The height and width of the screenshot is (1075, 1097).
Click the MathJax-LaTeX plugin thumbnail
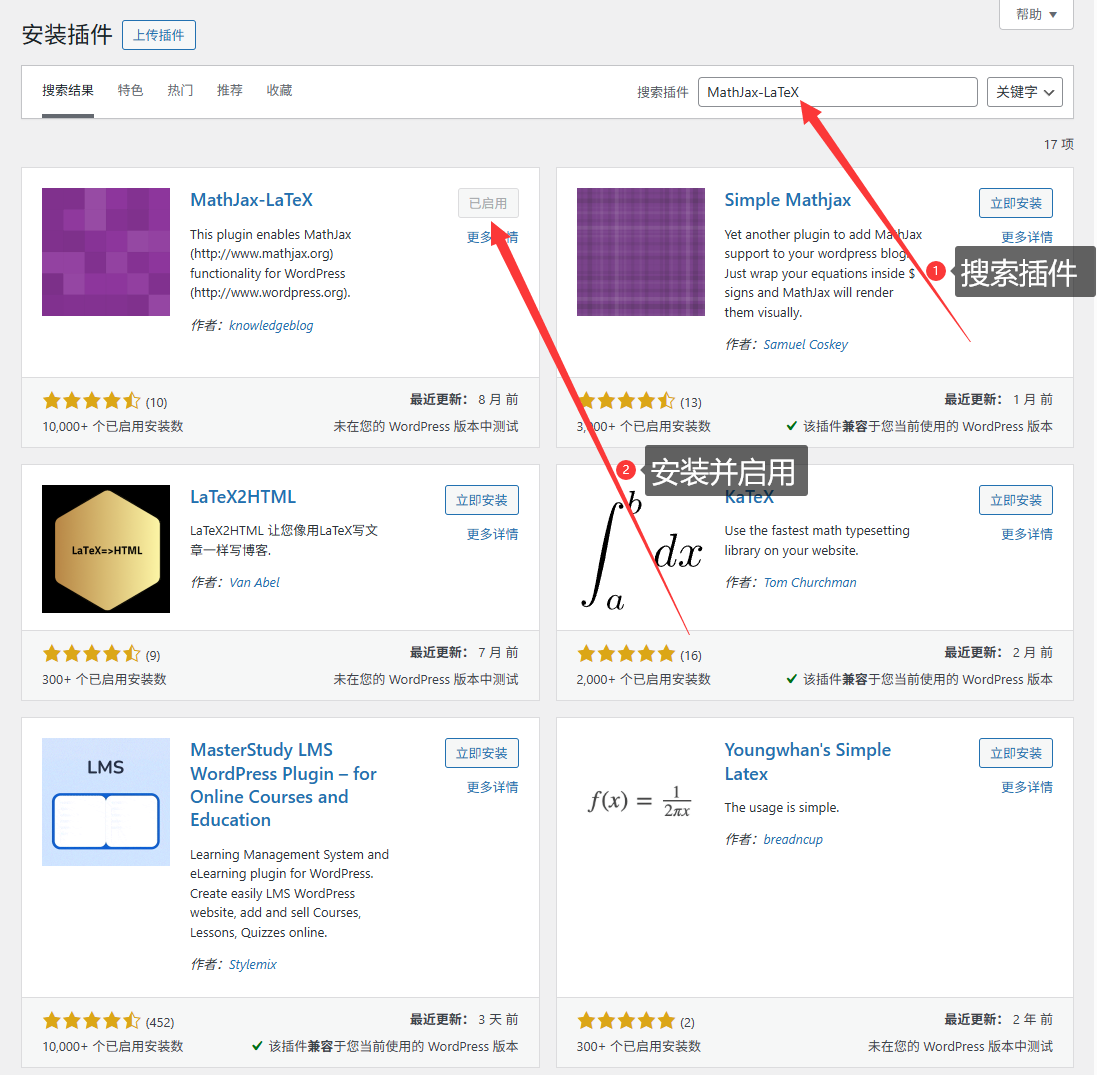pos(106,252)
